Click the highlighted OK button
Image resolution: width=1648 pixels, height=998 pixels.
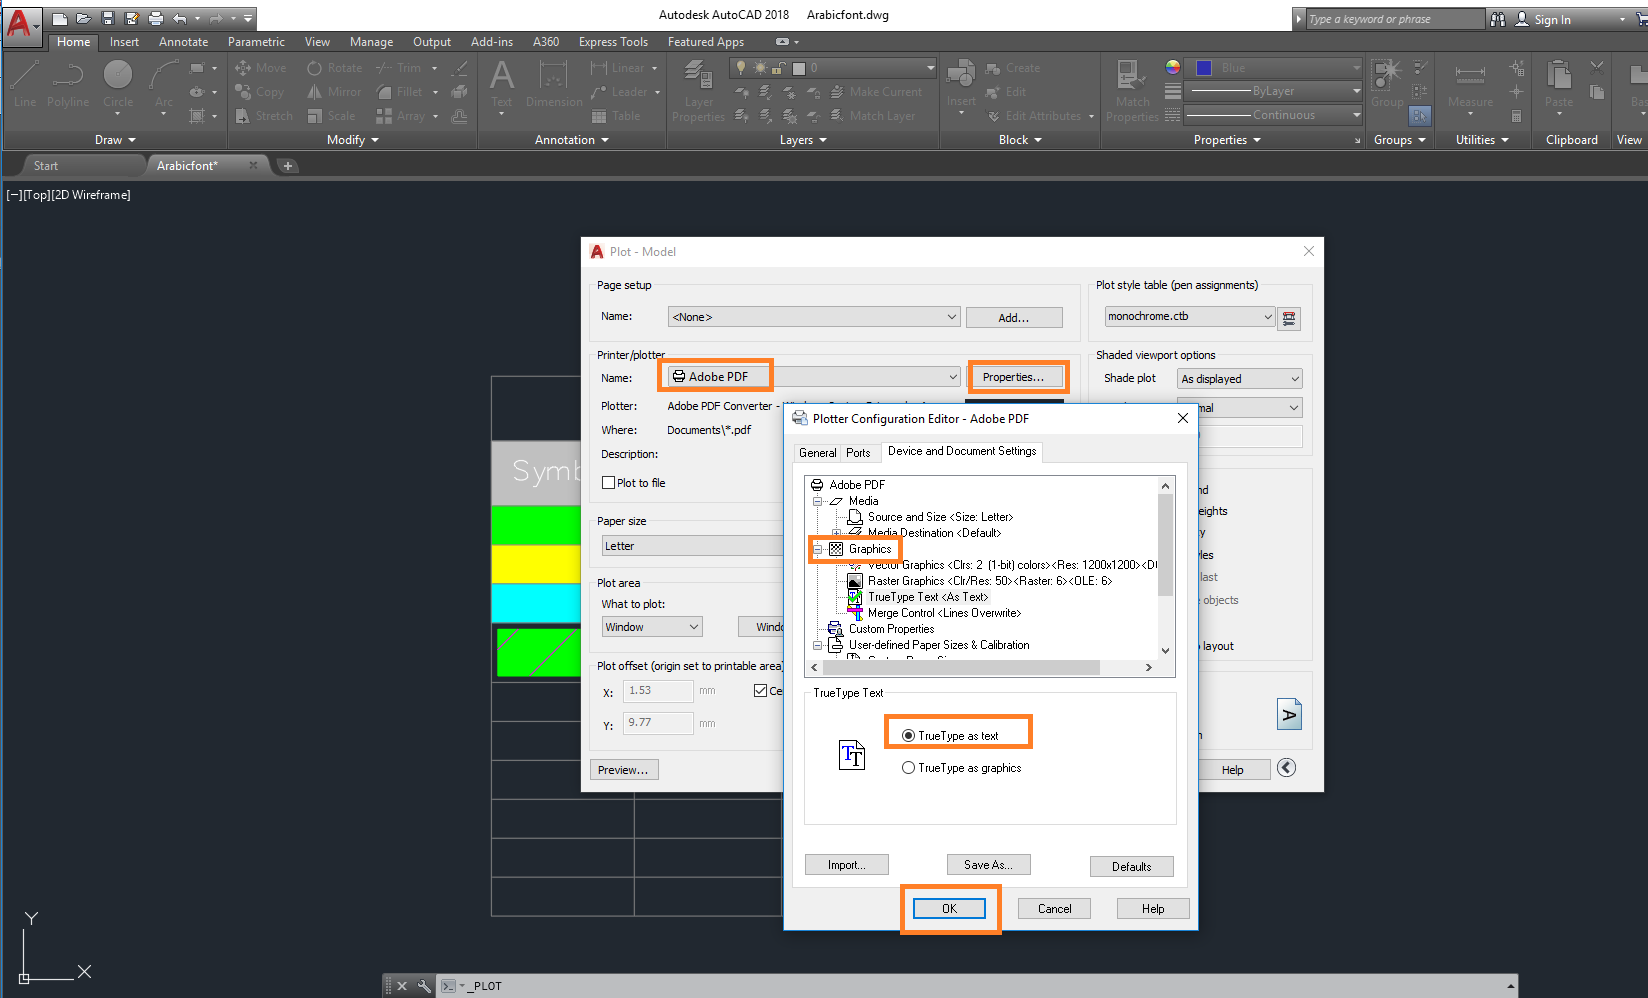click(948, 908)
